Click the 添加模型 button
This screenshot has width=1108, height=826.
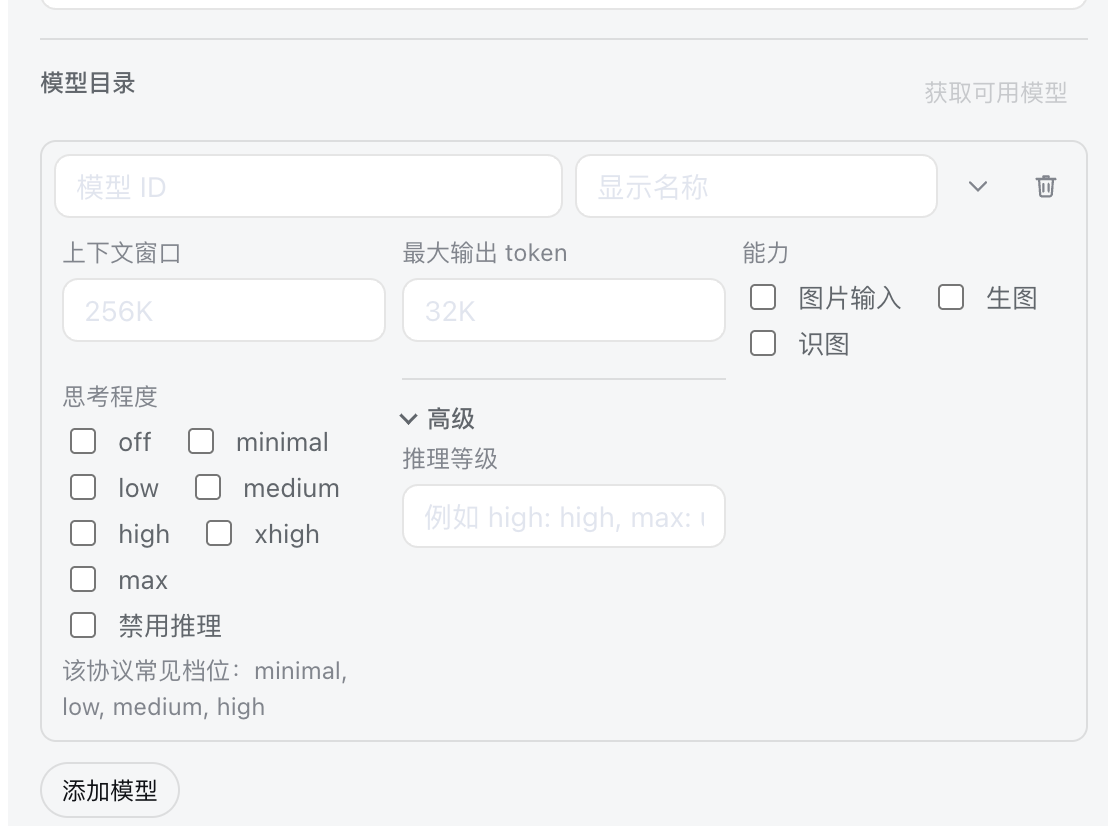pyautogui.click(x=110, y=790)
